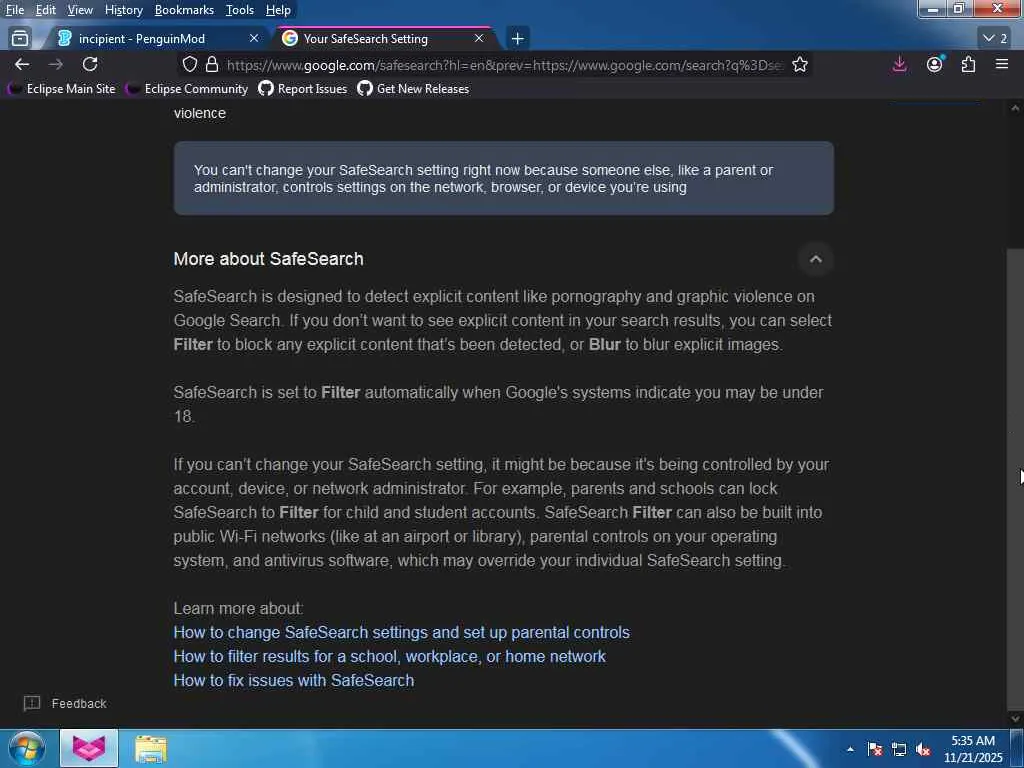Viewport: 1024px width, 768px height.
Task: Click the SafeSearch locked notice box
Action: (504, 178)
